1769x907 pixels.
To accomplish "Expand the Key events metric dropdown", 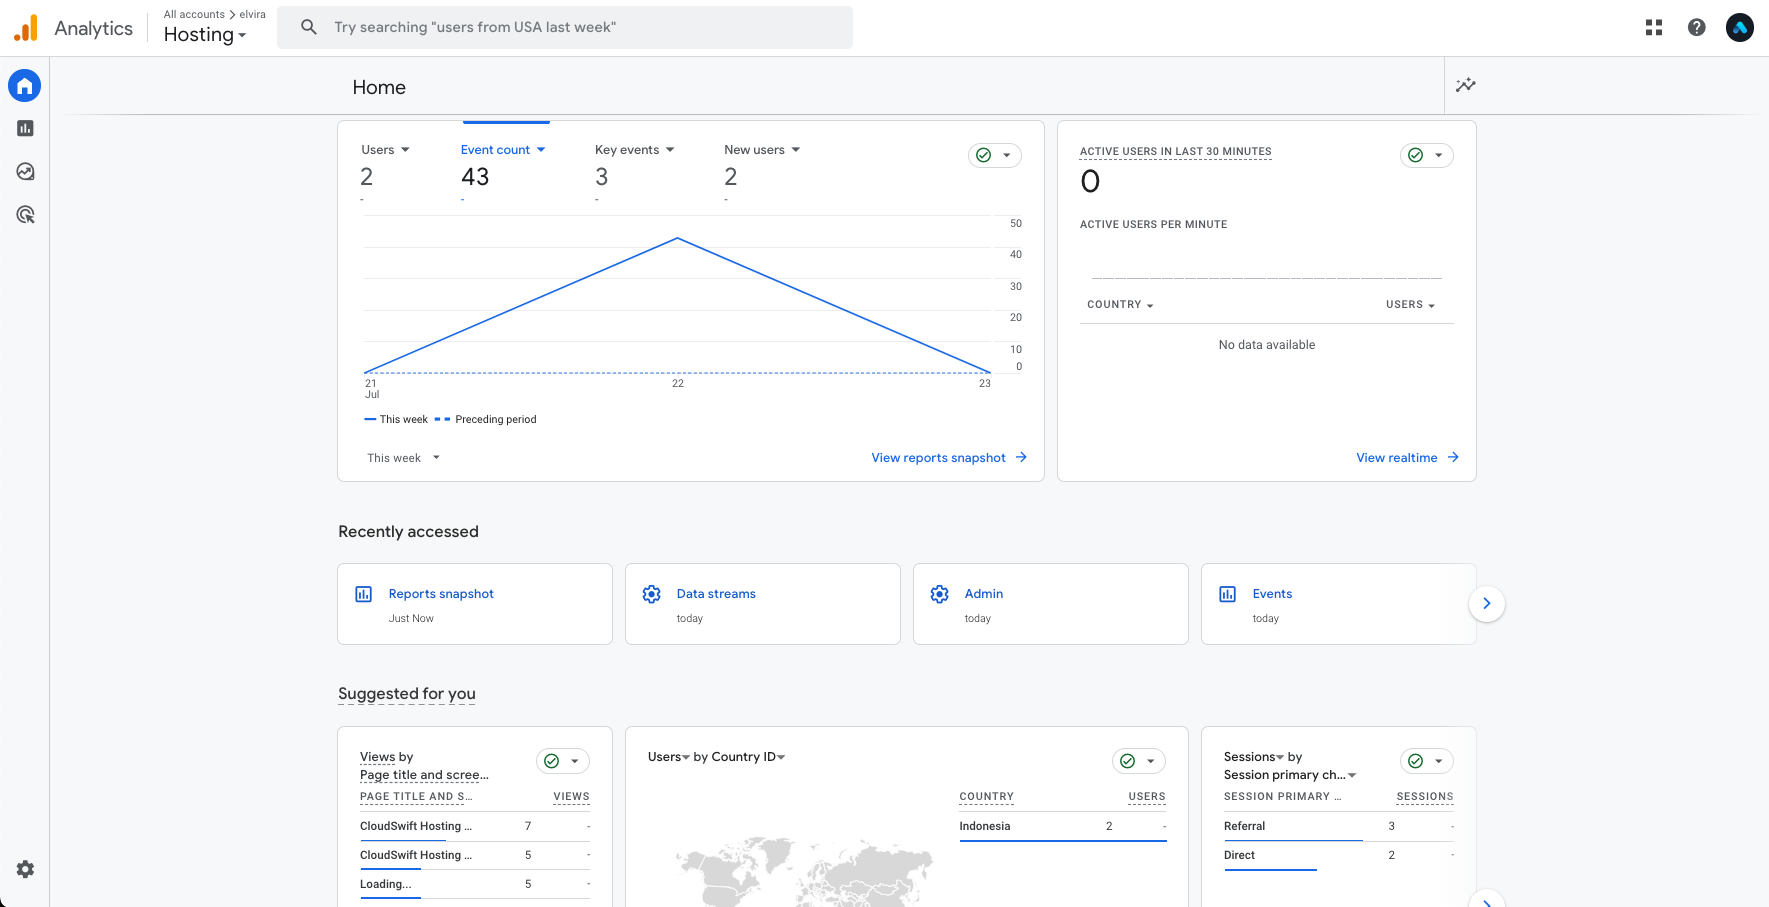I will pyautogui.click(x=670, y=150).
